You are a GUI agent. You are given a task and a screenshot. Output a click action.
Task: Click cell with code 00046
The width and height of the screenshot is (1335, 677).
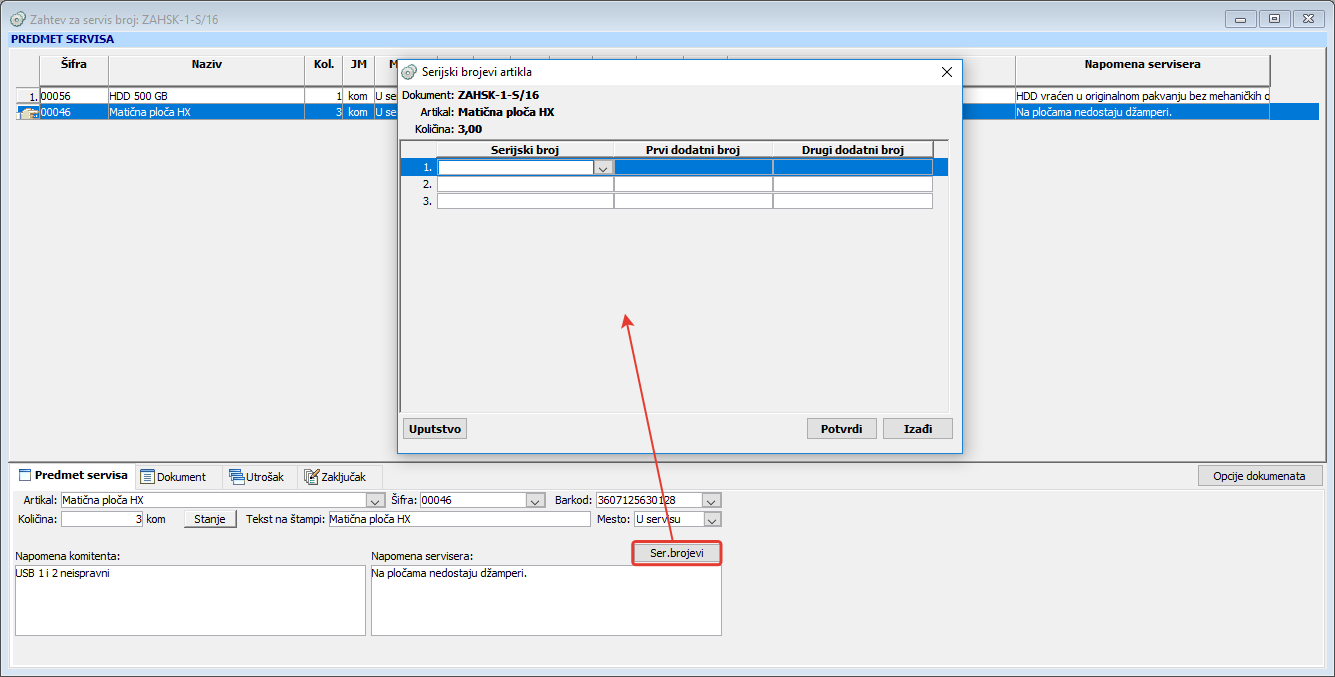73,112
